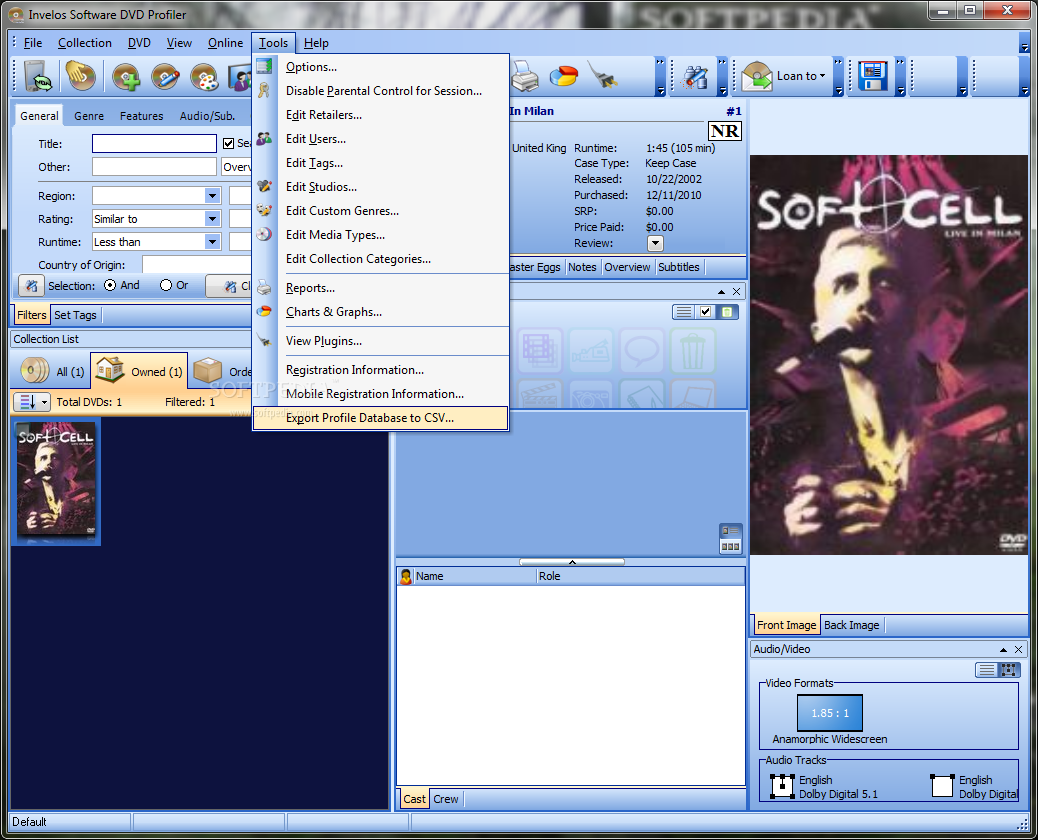Collapse the features panel with the up arrow
This screenshot has height=840, width=1038.
721,291
